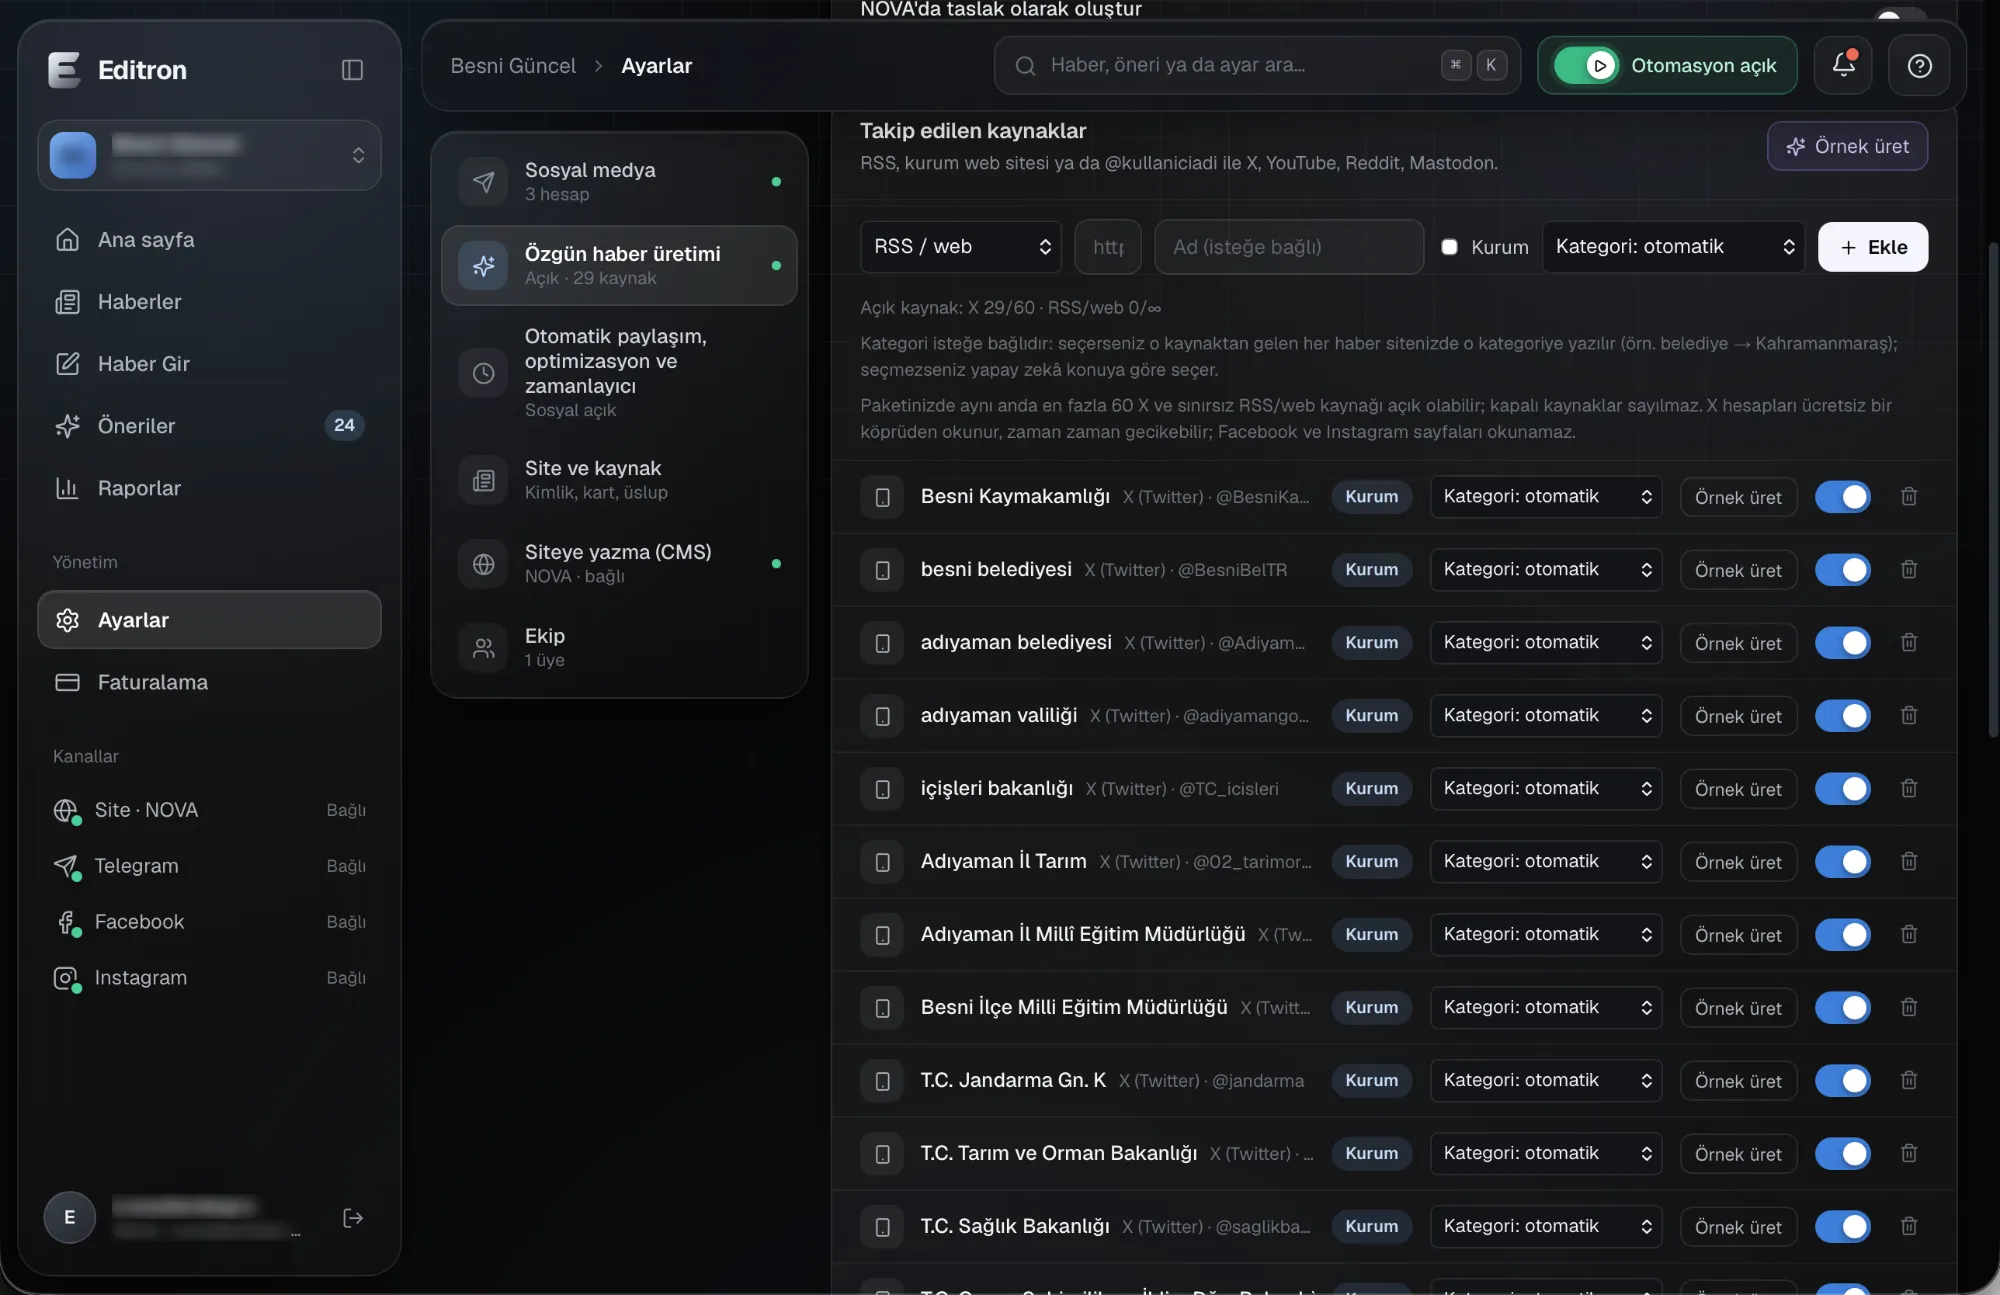Open Öneriler with 24 badge
This screenshot has width=2000, height=1295.
coord(209,426)
